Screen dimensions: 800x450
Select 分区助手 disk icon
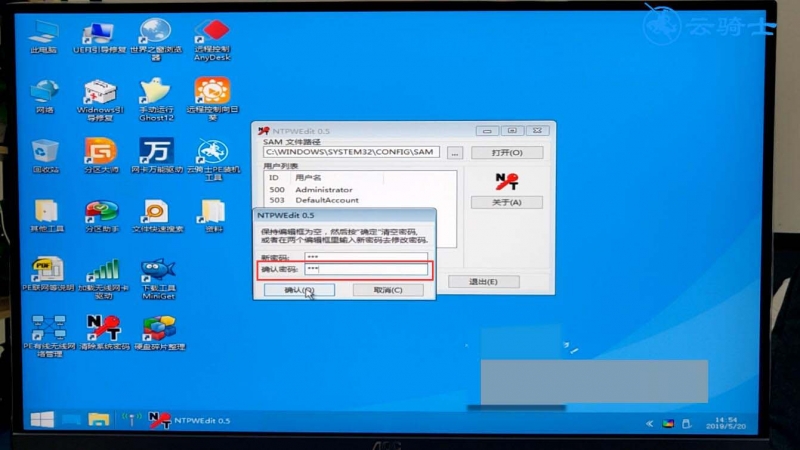point(102,216)
